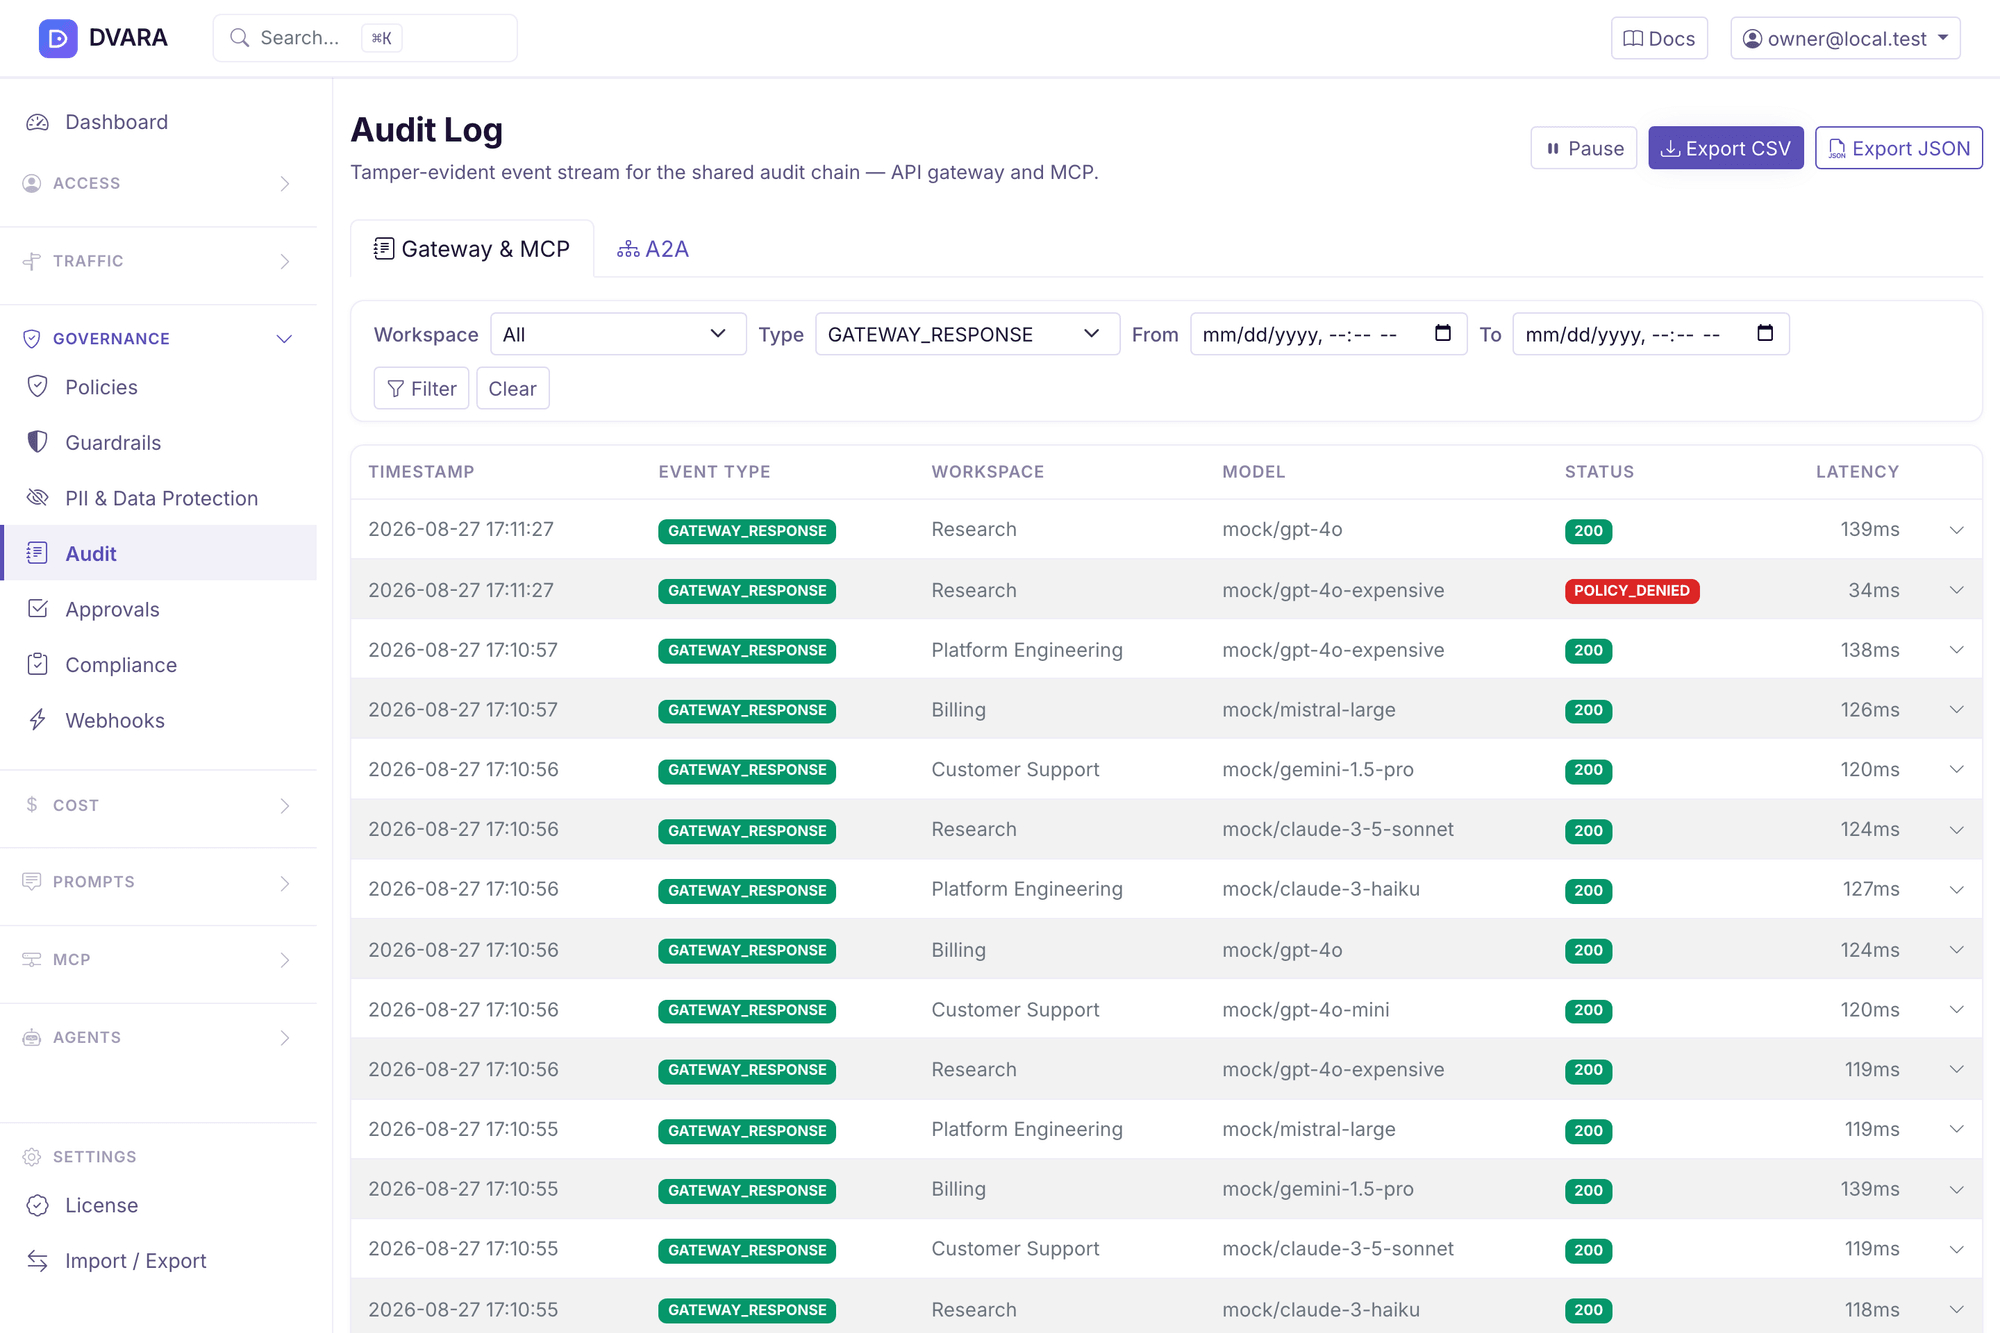Expand the 126ms Billing mistral-large row
The image size is (2000, 1333).
pyautogui.click(x=1957, y=710)
